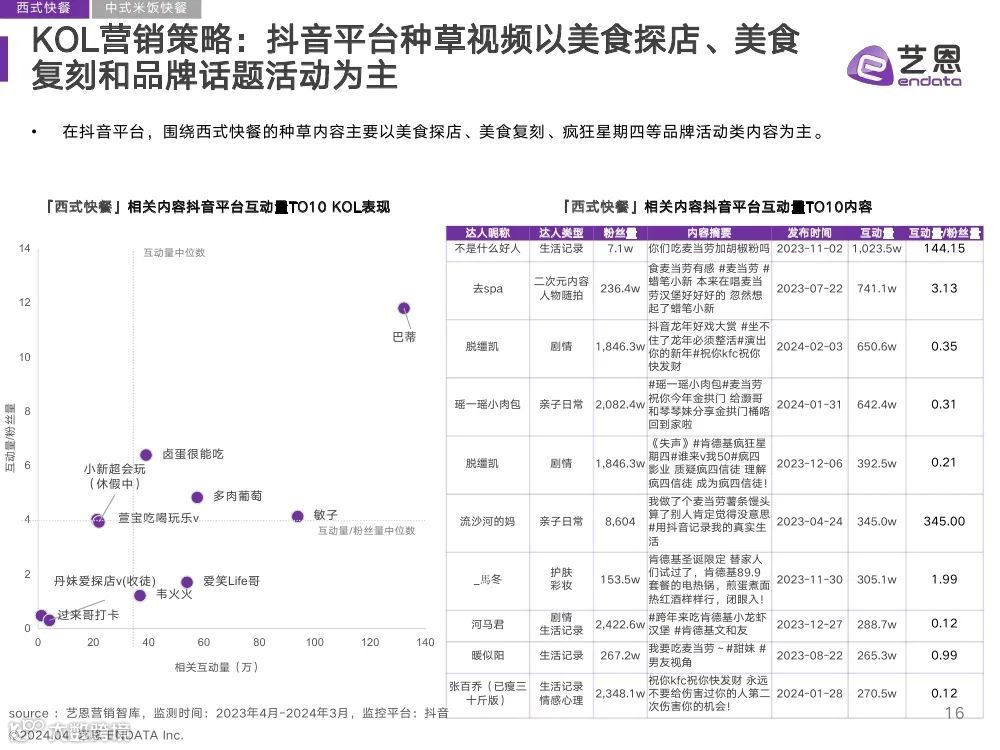Select the 8,604 follower count

tap(620, 522)
